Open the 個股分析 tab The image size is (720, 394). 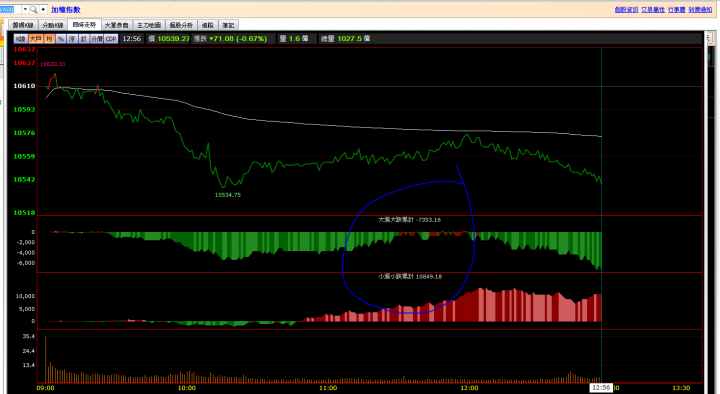(x=181, y=25)
